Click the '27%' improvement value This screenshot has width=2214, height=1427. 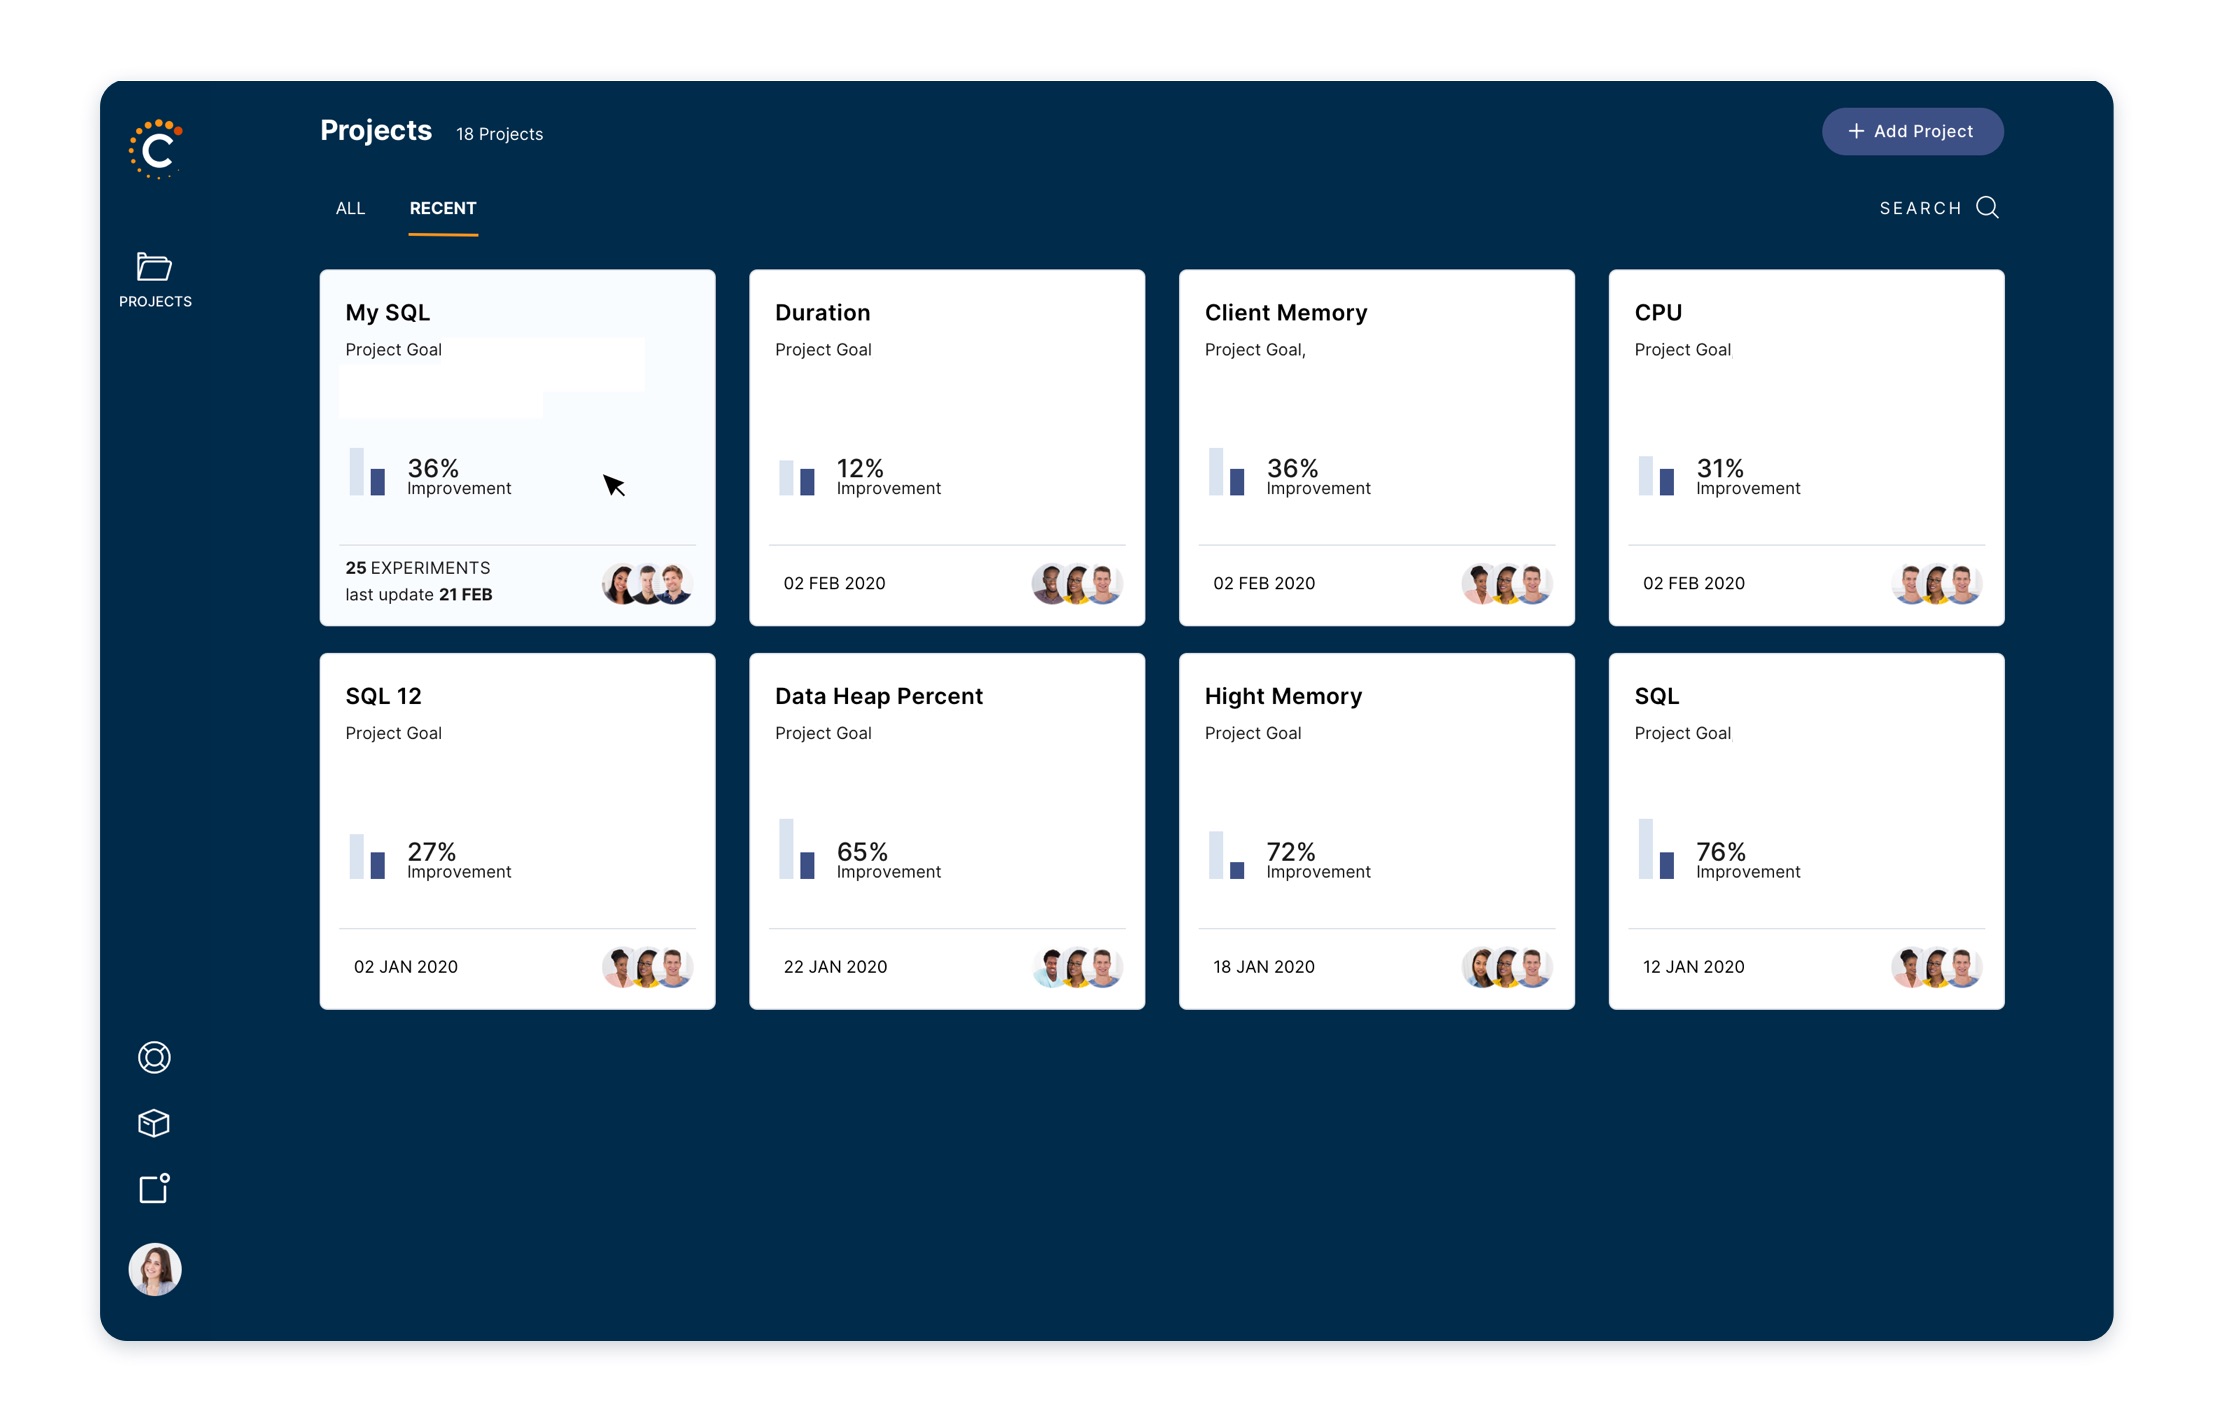point(431,851)
